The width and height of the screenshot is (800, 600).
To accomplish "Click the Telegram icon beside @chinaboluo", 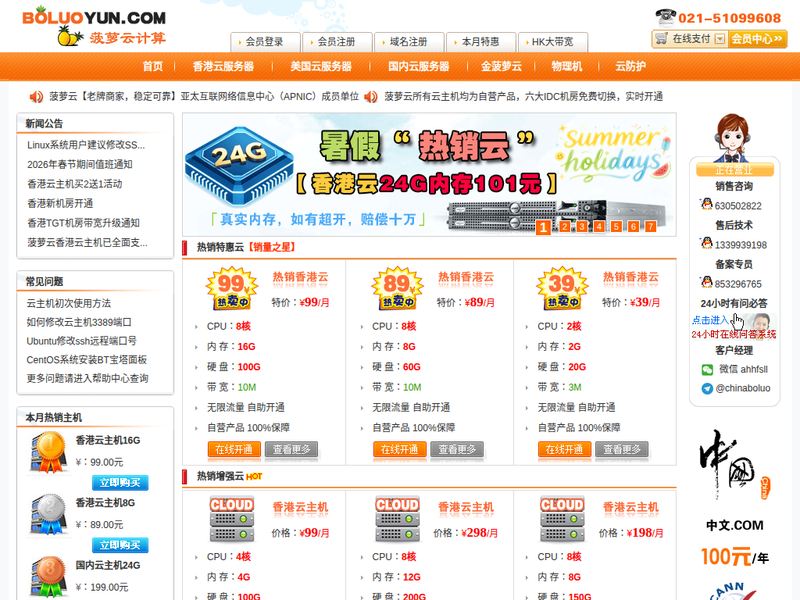I will [707, 389].
